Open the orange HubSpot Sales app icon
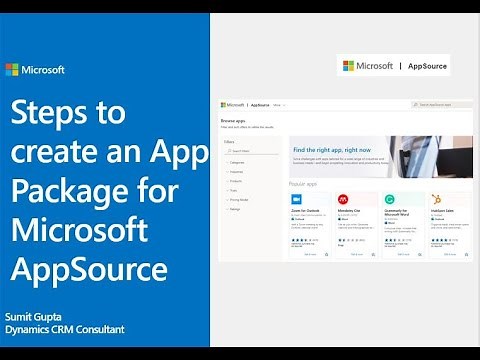 click(x=436, y=199)
